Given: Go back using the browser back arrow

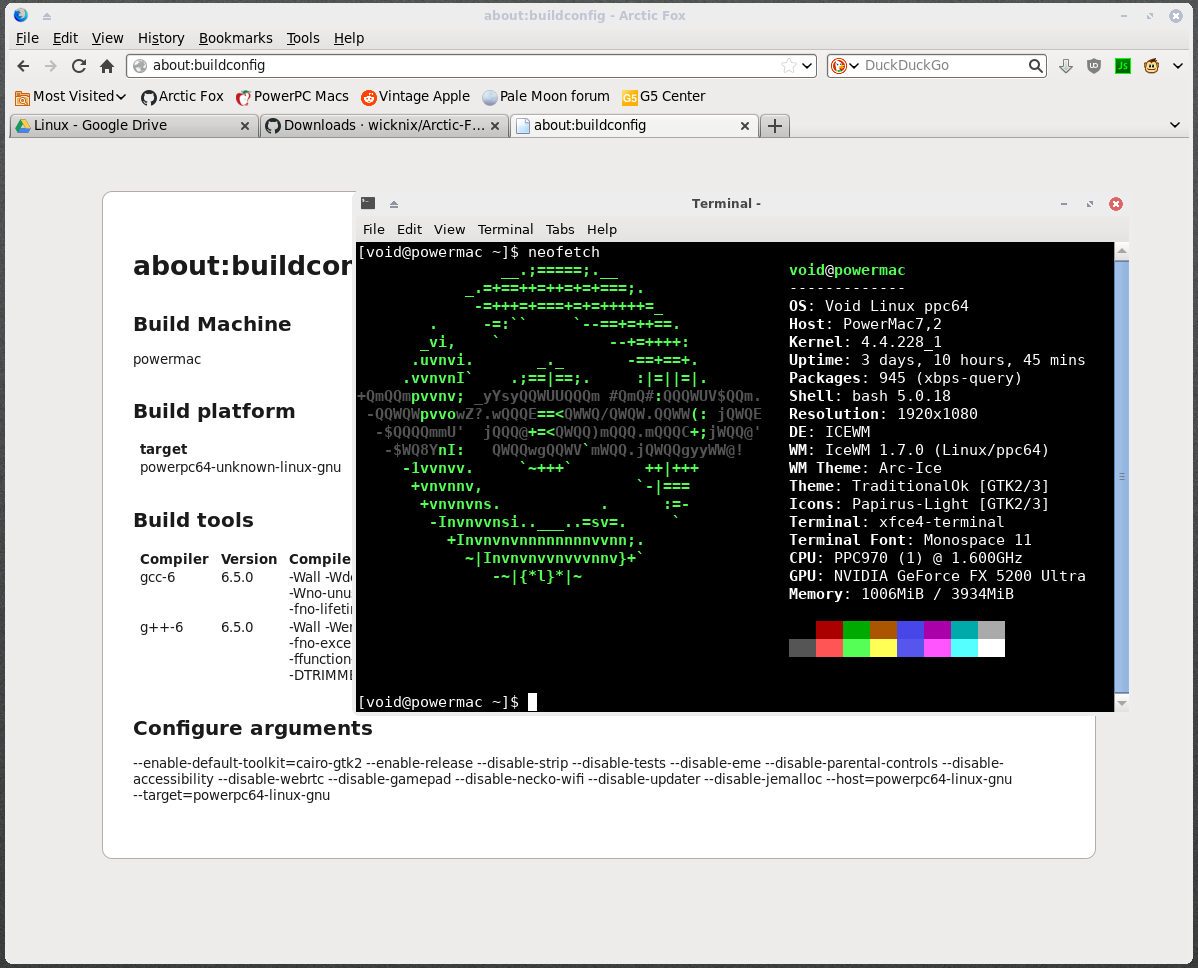Looking at the screenshot, I should coord(23,66).
